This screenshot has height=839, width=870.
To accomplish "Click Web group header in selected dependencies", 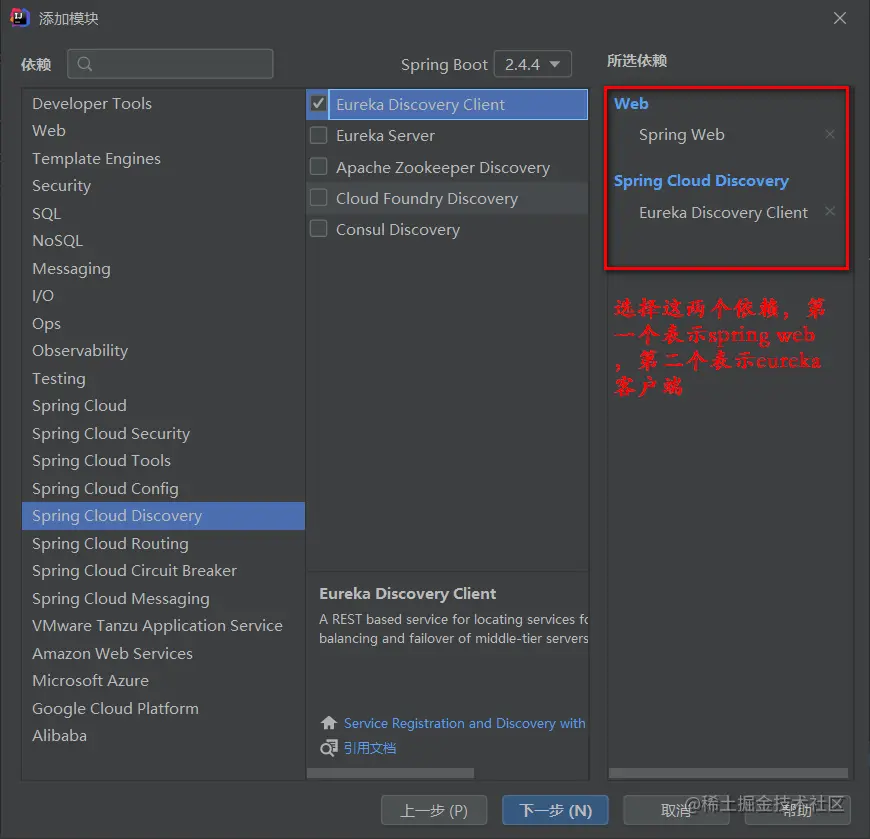I will coord(631,104).
